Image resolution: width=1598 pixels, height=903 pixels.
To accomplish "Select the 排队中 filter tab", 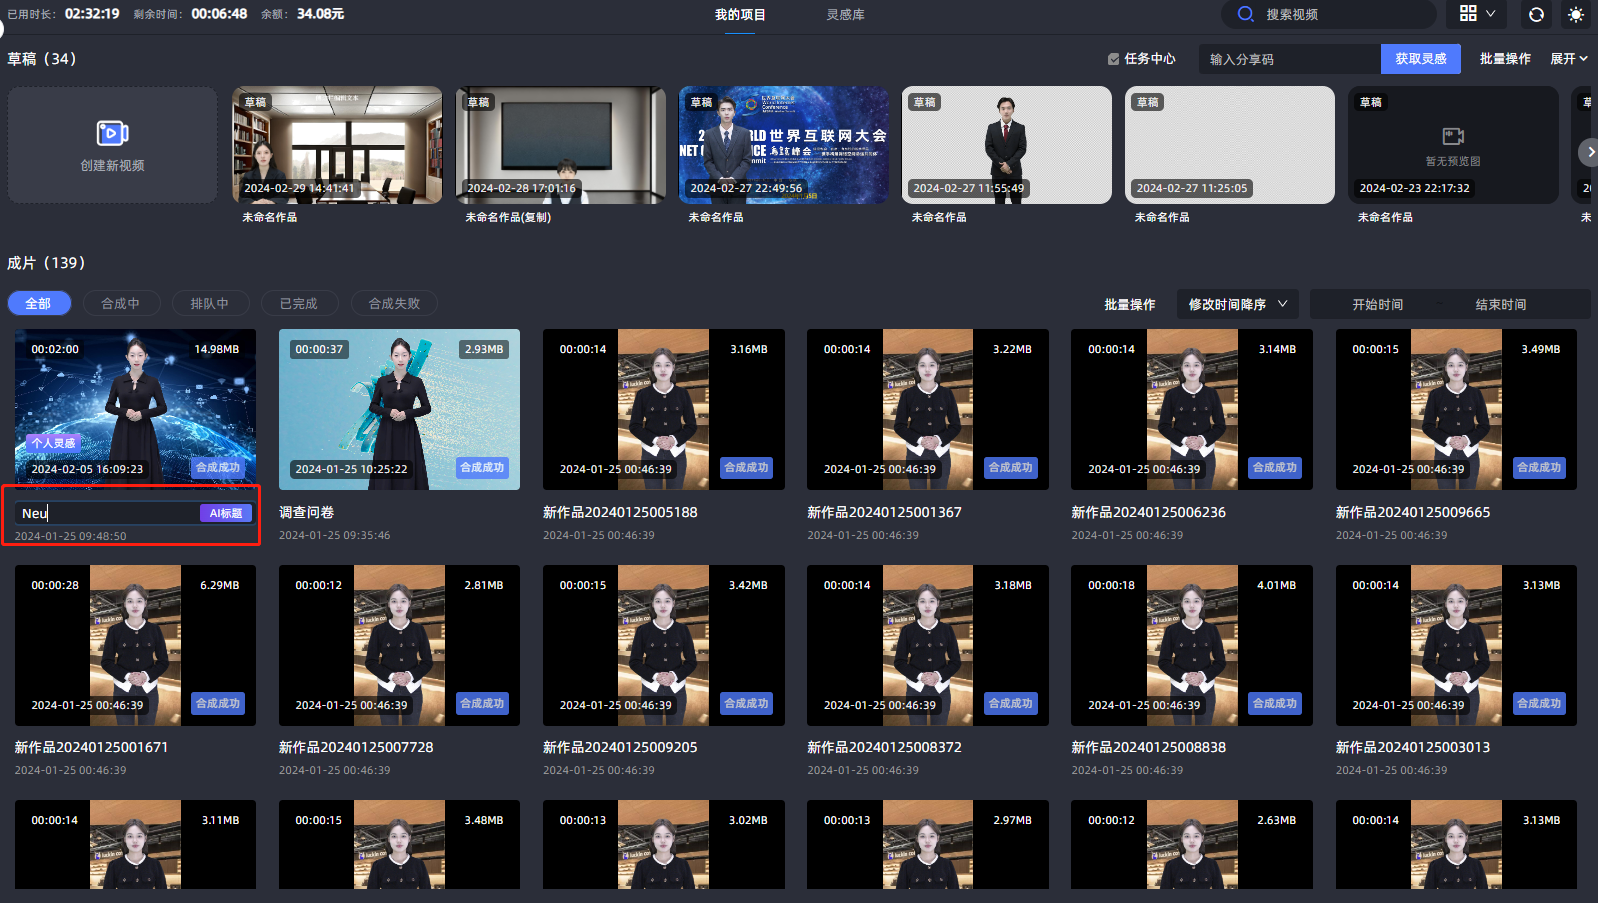I will (210, 303).
